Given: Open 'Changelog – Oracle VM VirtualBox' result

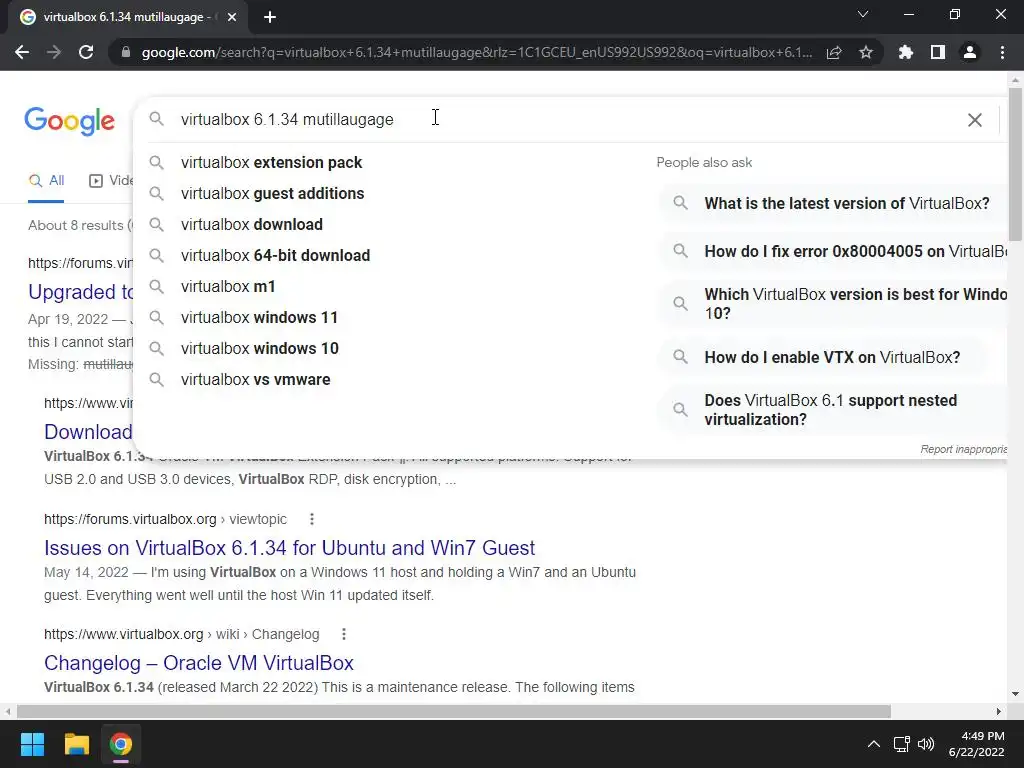Looking at the screenshot, I should tap(199, 663).
